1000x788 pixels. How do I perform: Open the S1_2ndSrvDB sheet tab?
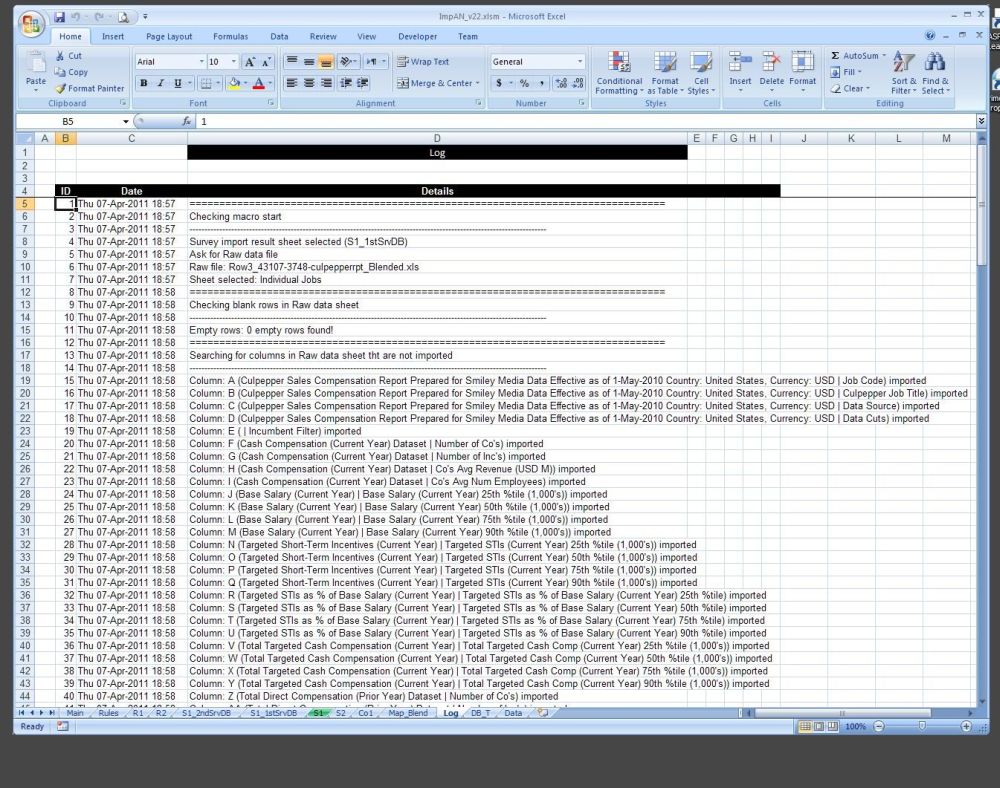pos(205,713)
